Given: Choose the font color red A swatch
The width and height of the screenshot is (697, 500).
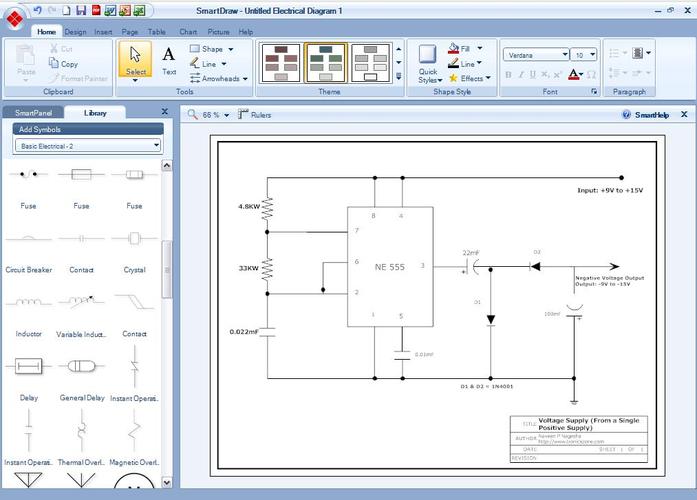Looking at the screenshot, I should (x=574, y=75).
